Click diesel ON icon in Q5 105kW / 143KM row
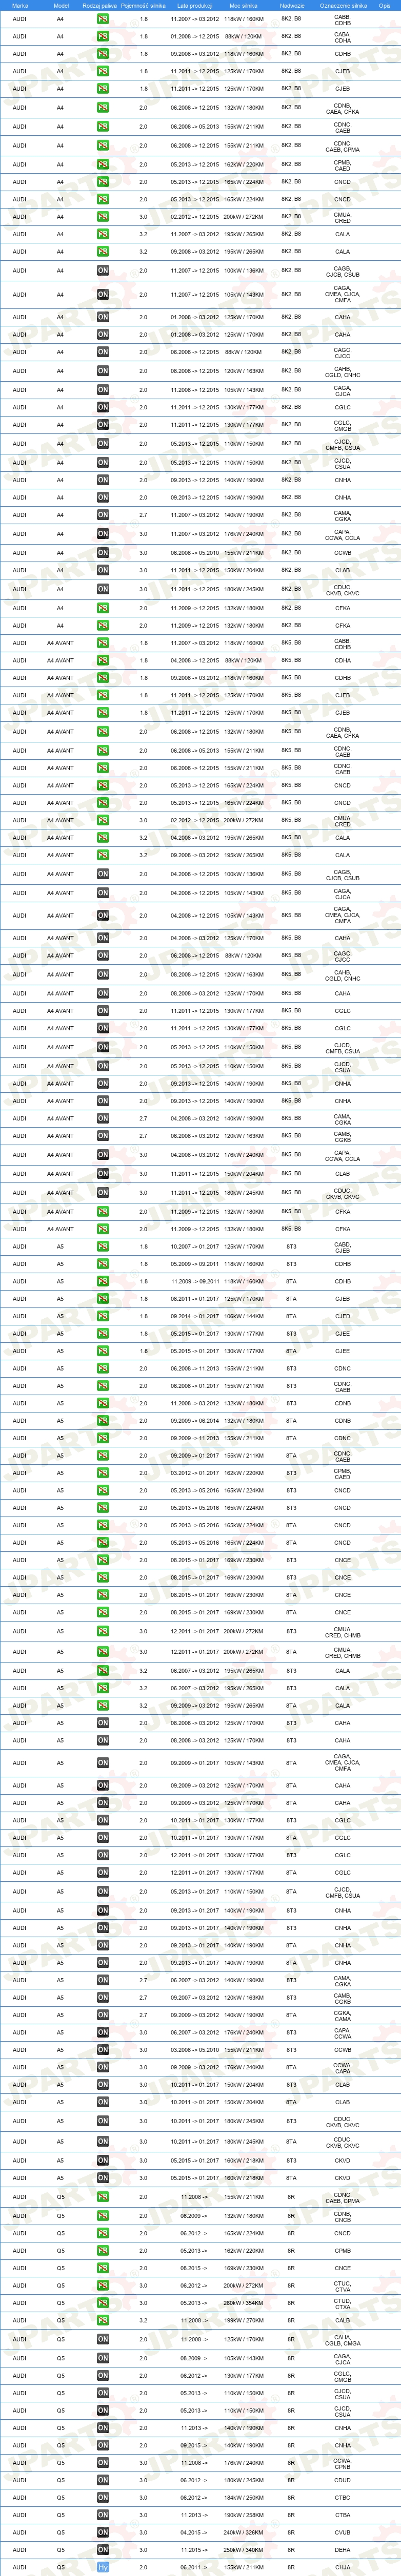Viewport: 401px width, 2576px height. tap(103, 2358)
